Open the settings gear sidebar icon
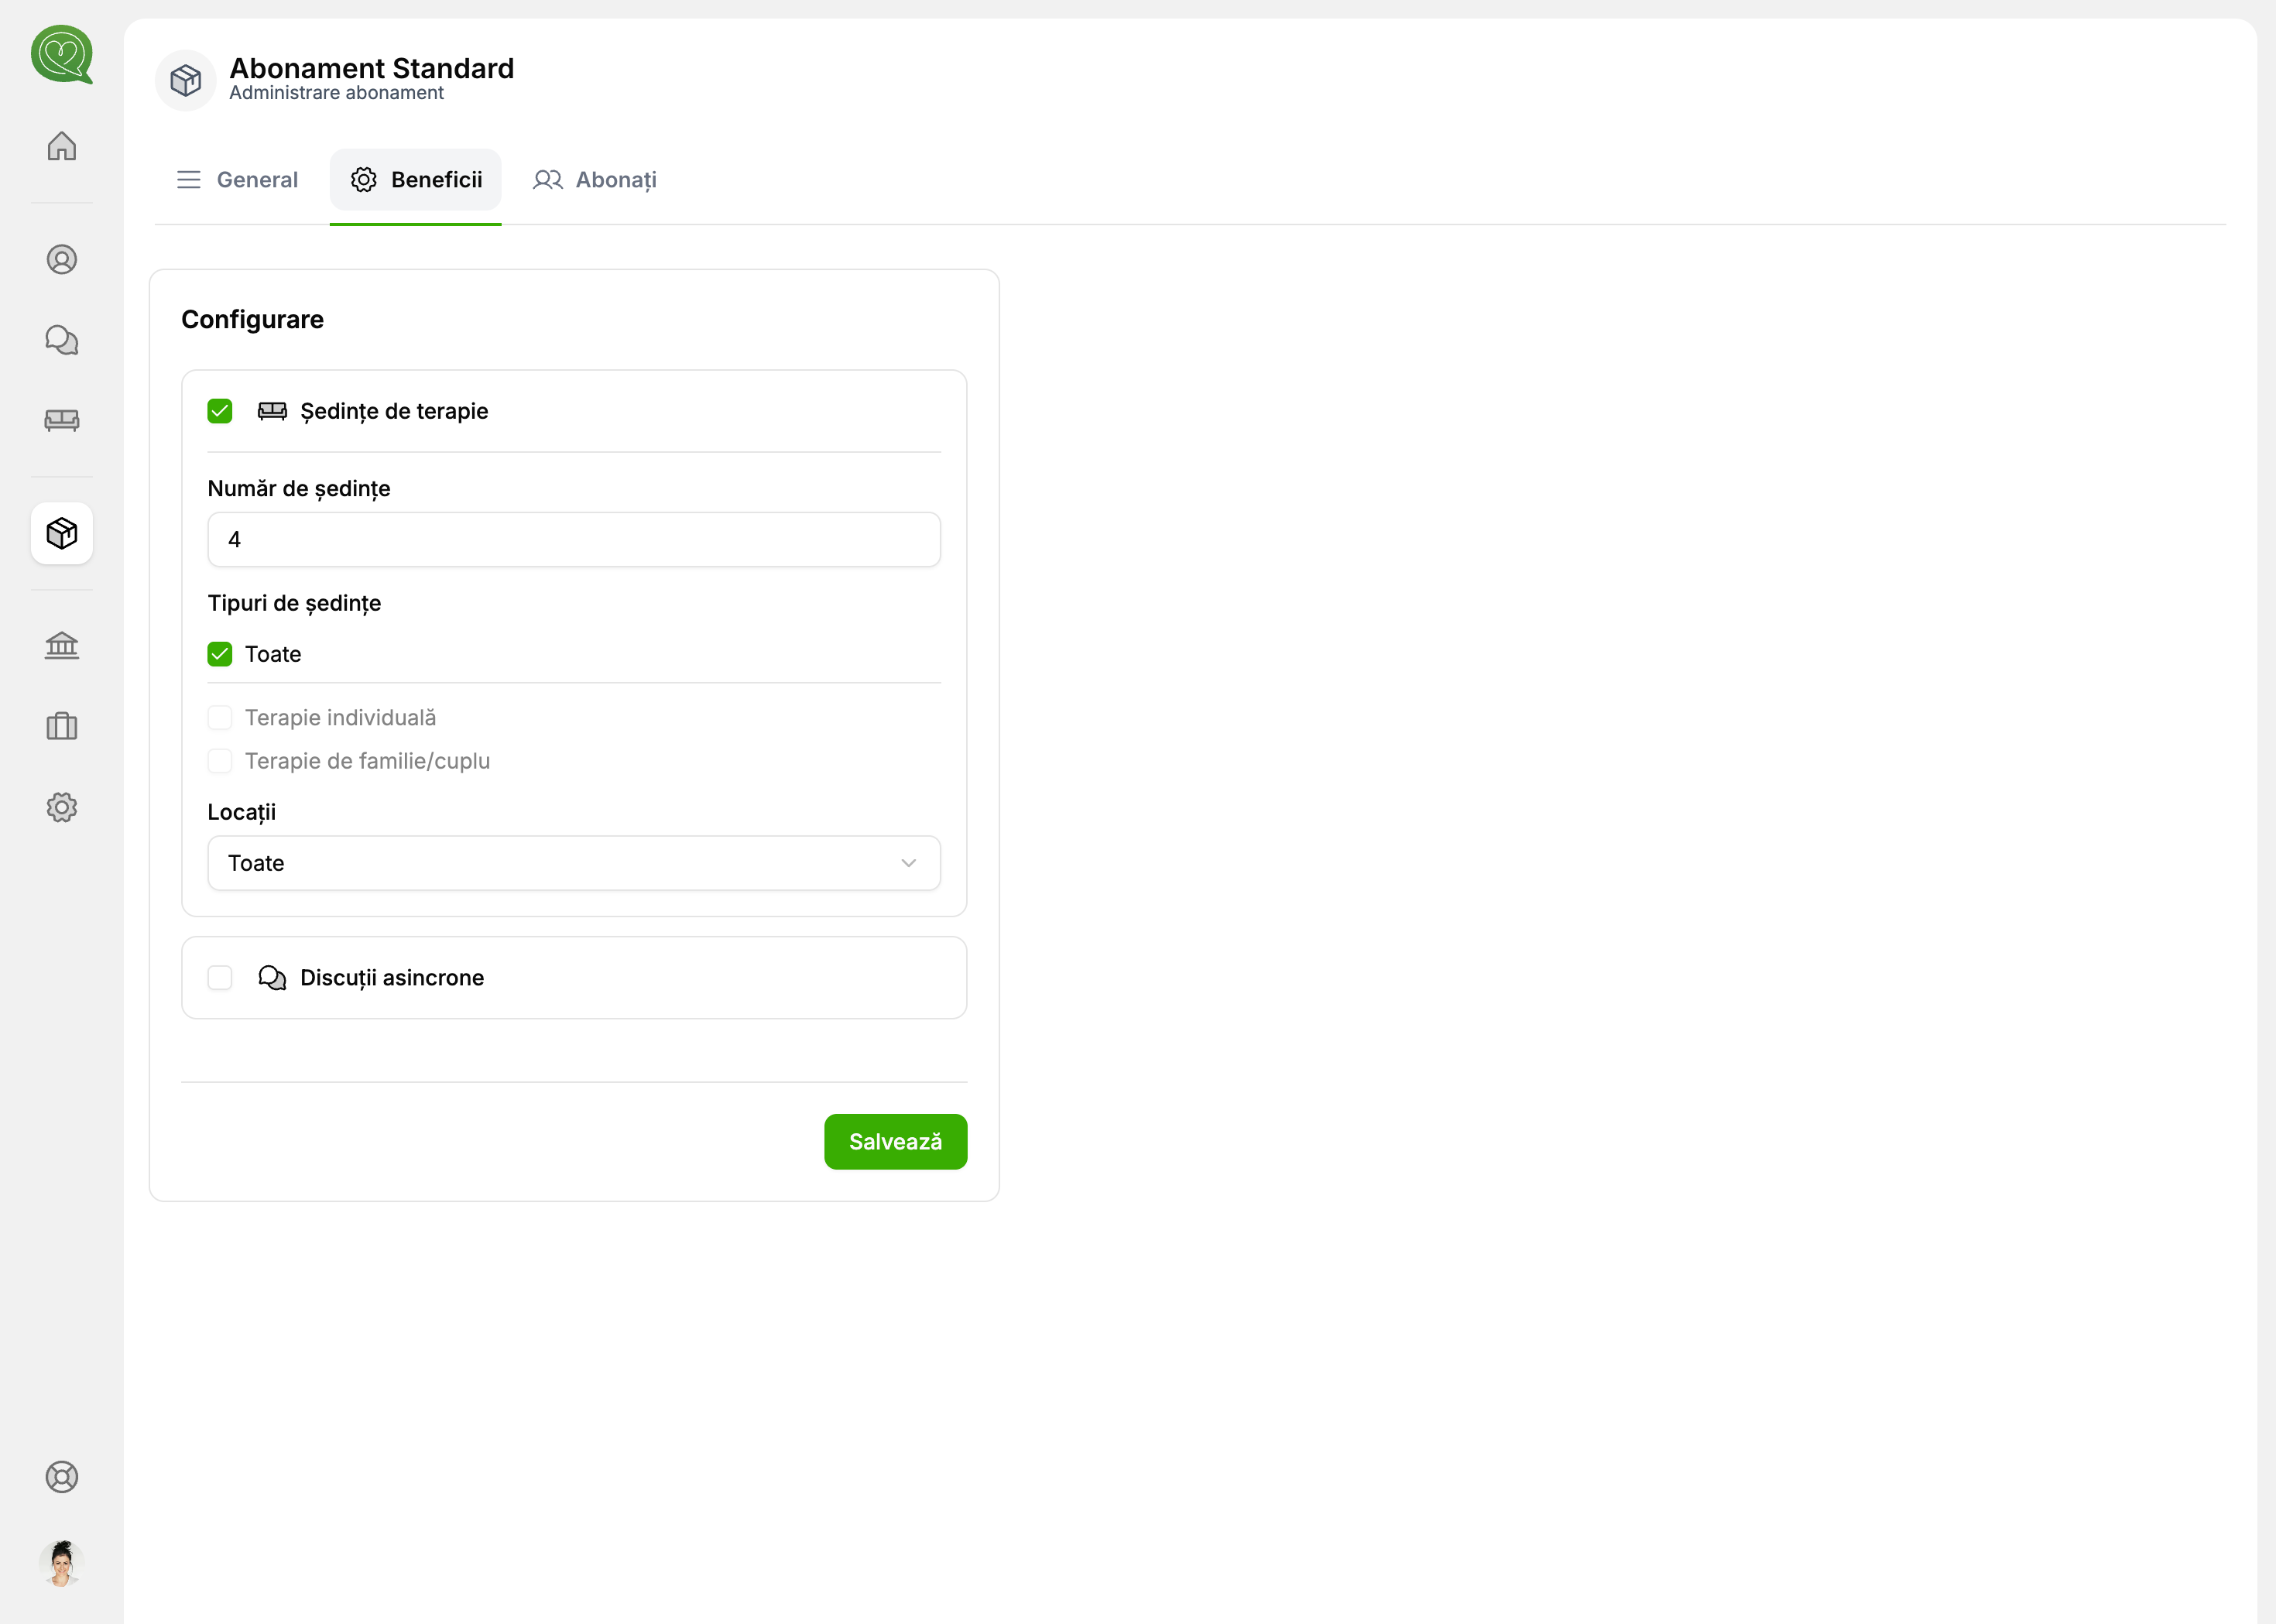The image size is (2293, 1624). [x=62, y=813]
